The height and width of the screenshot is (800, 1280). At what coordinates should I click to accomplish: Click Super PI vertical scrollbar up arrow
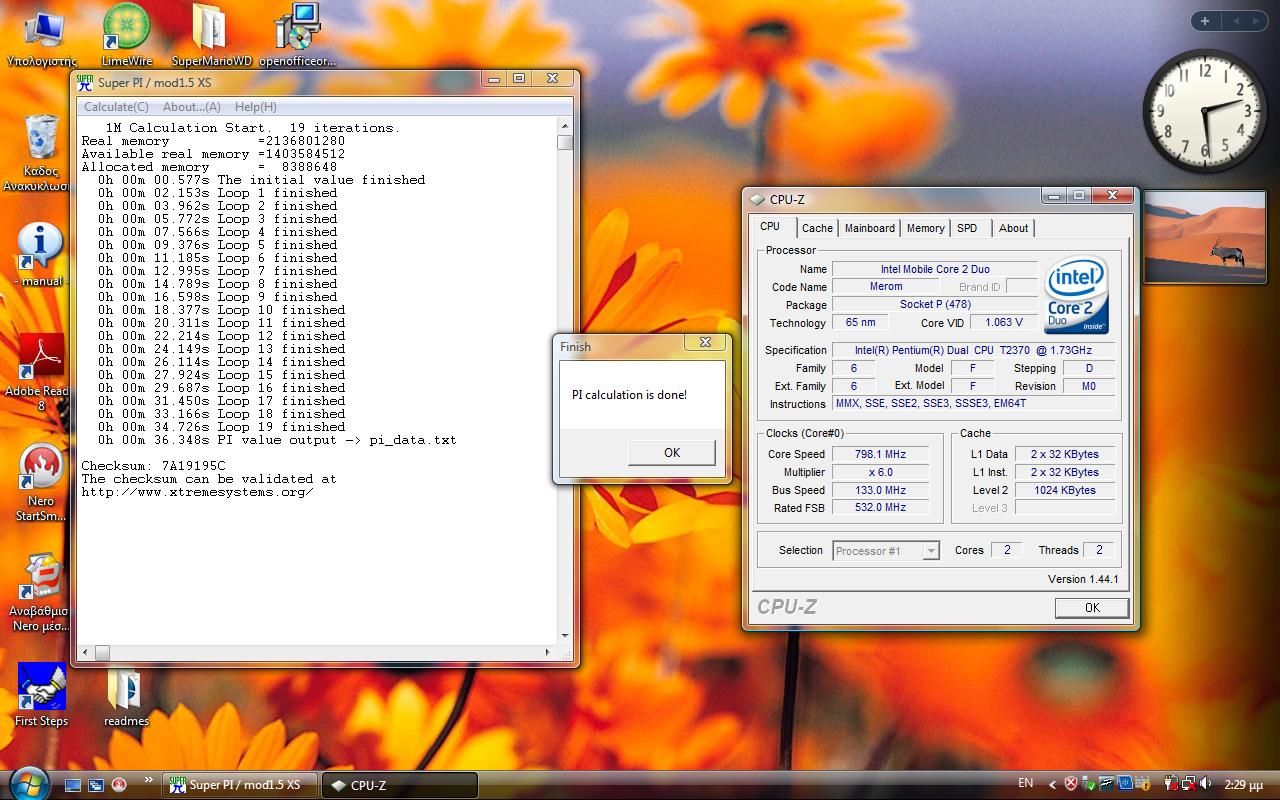[565, 127]
